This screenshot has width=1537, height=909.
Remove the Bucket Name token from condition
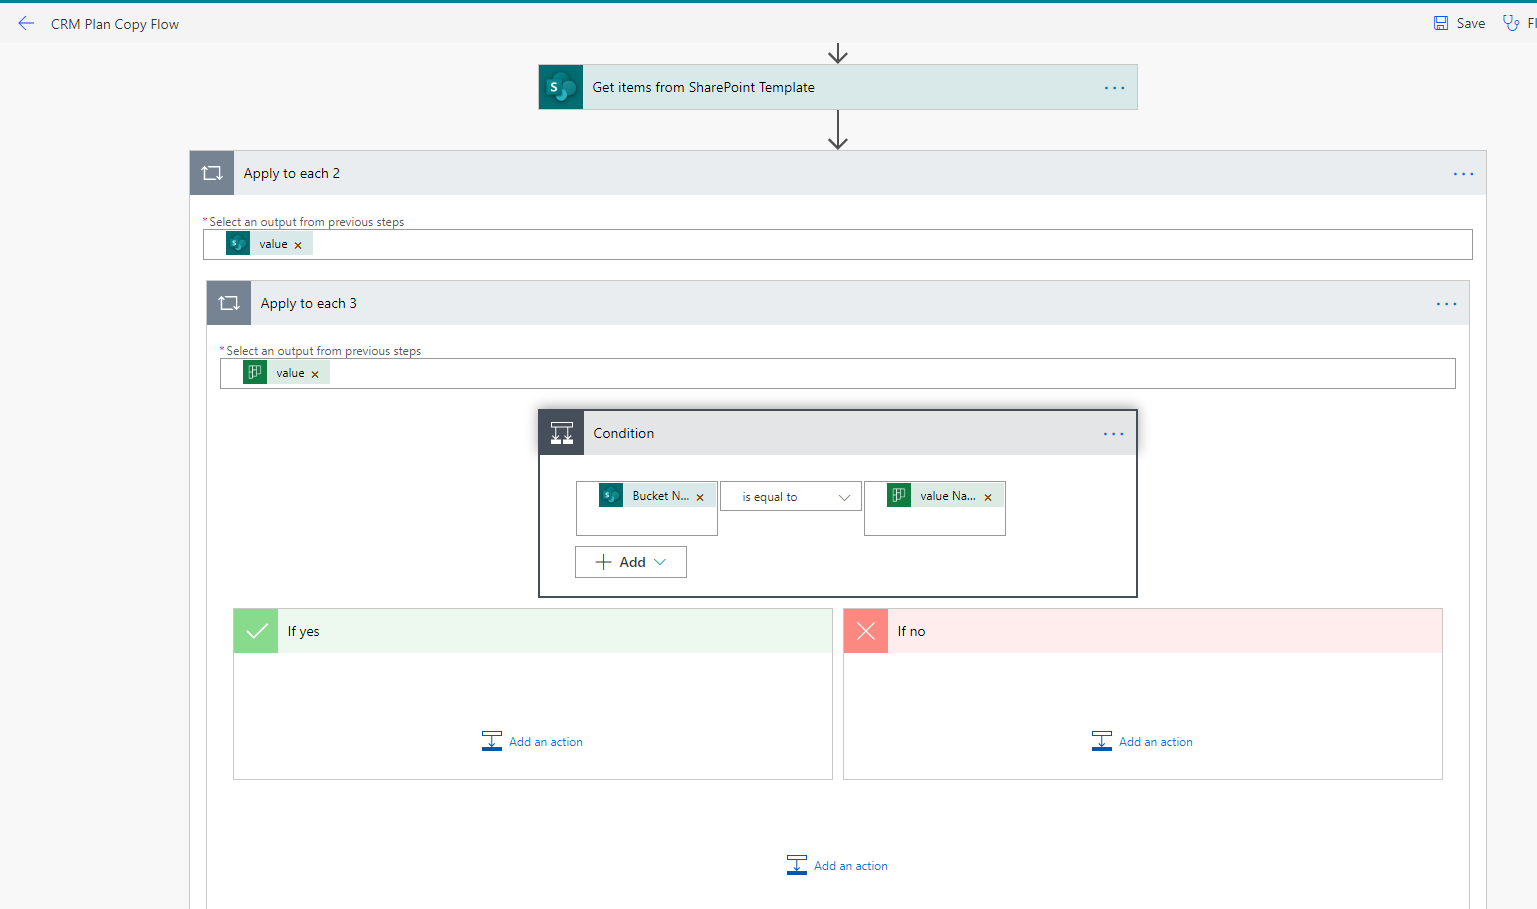point(700,497)
